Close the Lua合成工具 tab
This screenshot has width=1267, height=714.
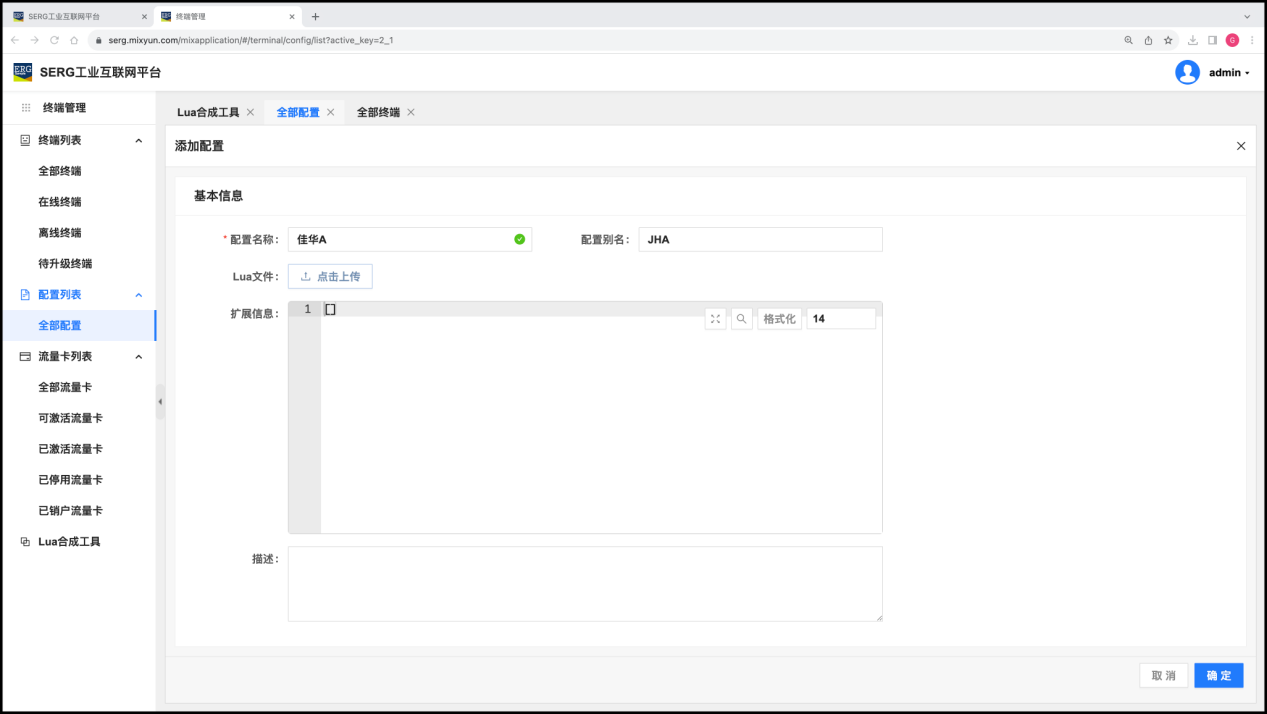(x=250, y=113)
